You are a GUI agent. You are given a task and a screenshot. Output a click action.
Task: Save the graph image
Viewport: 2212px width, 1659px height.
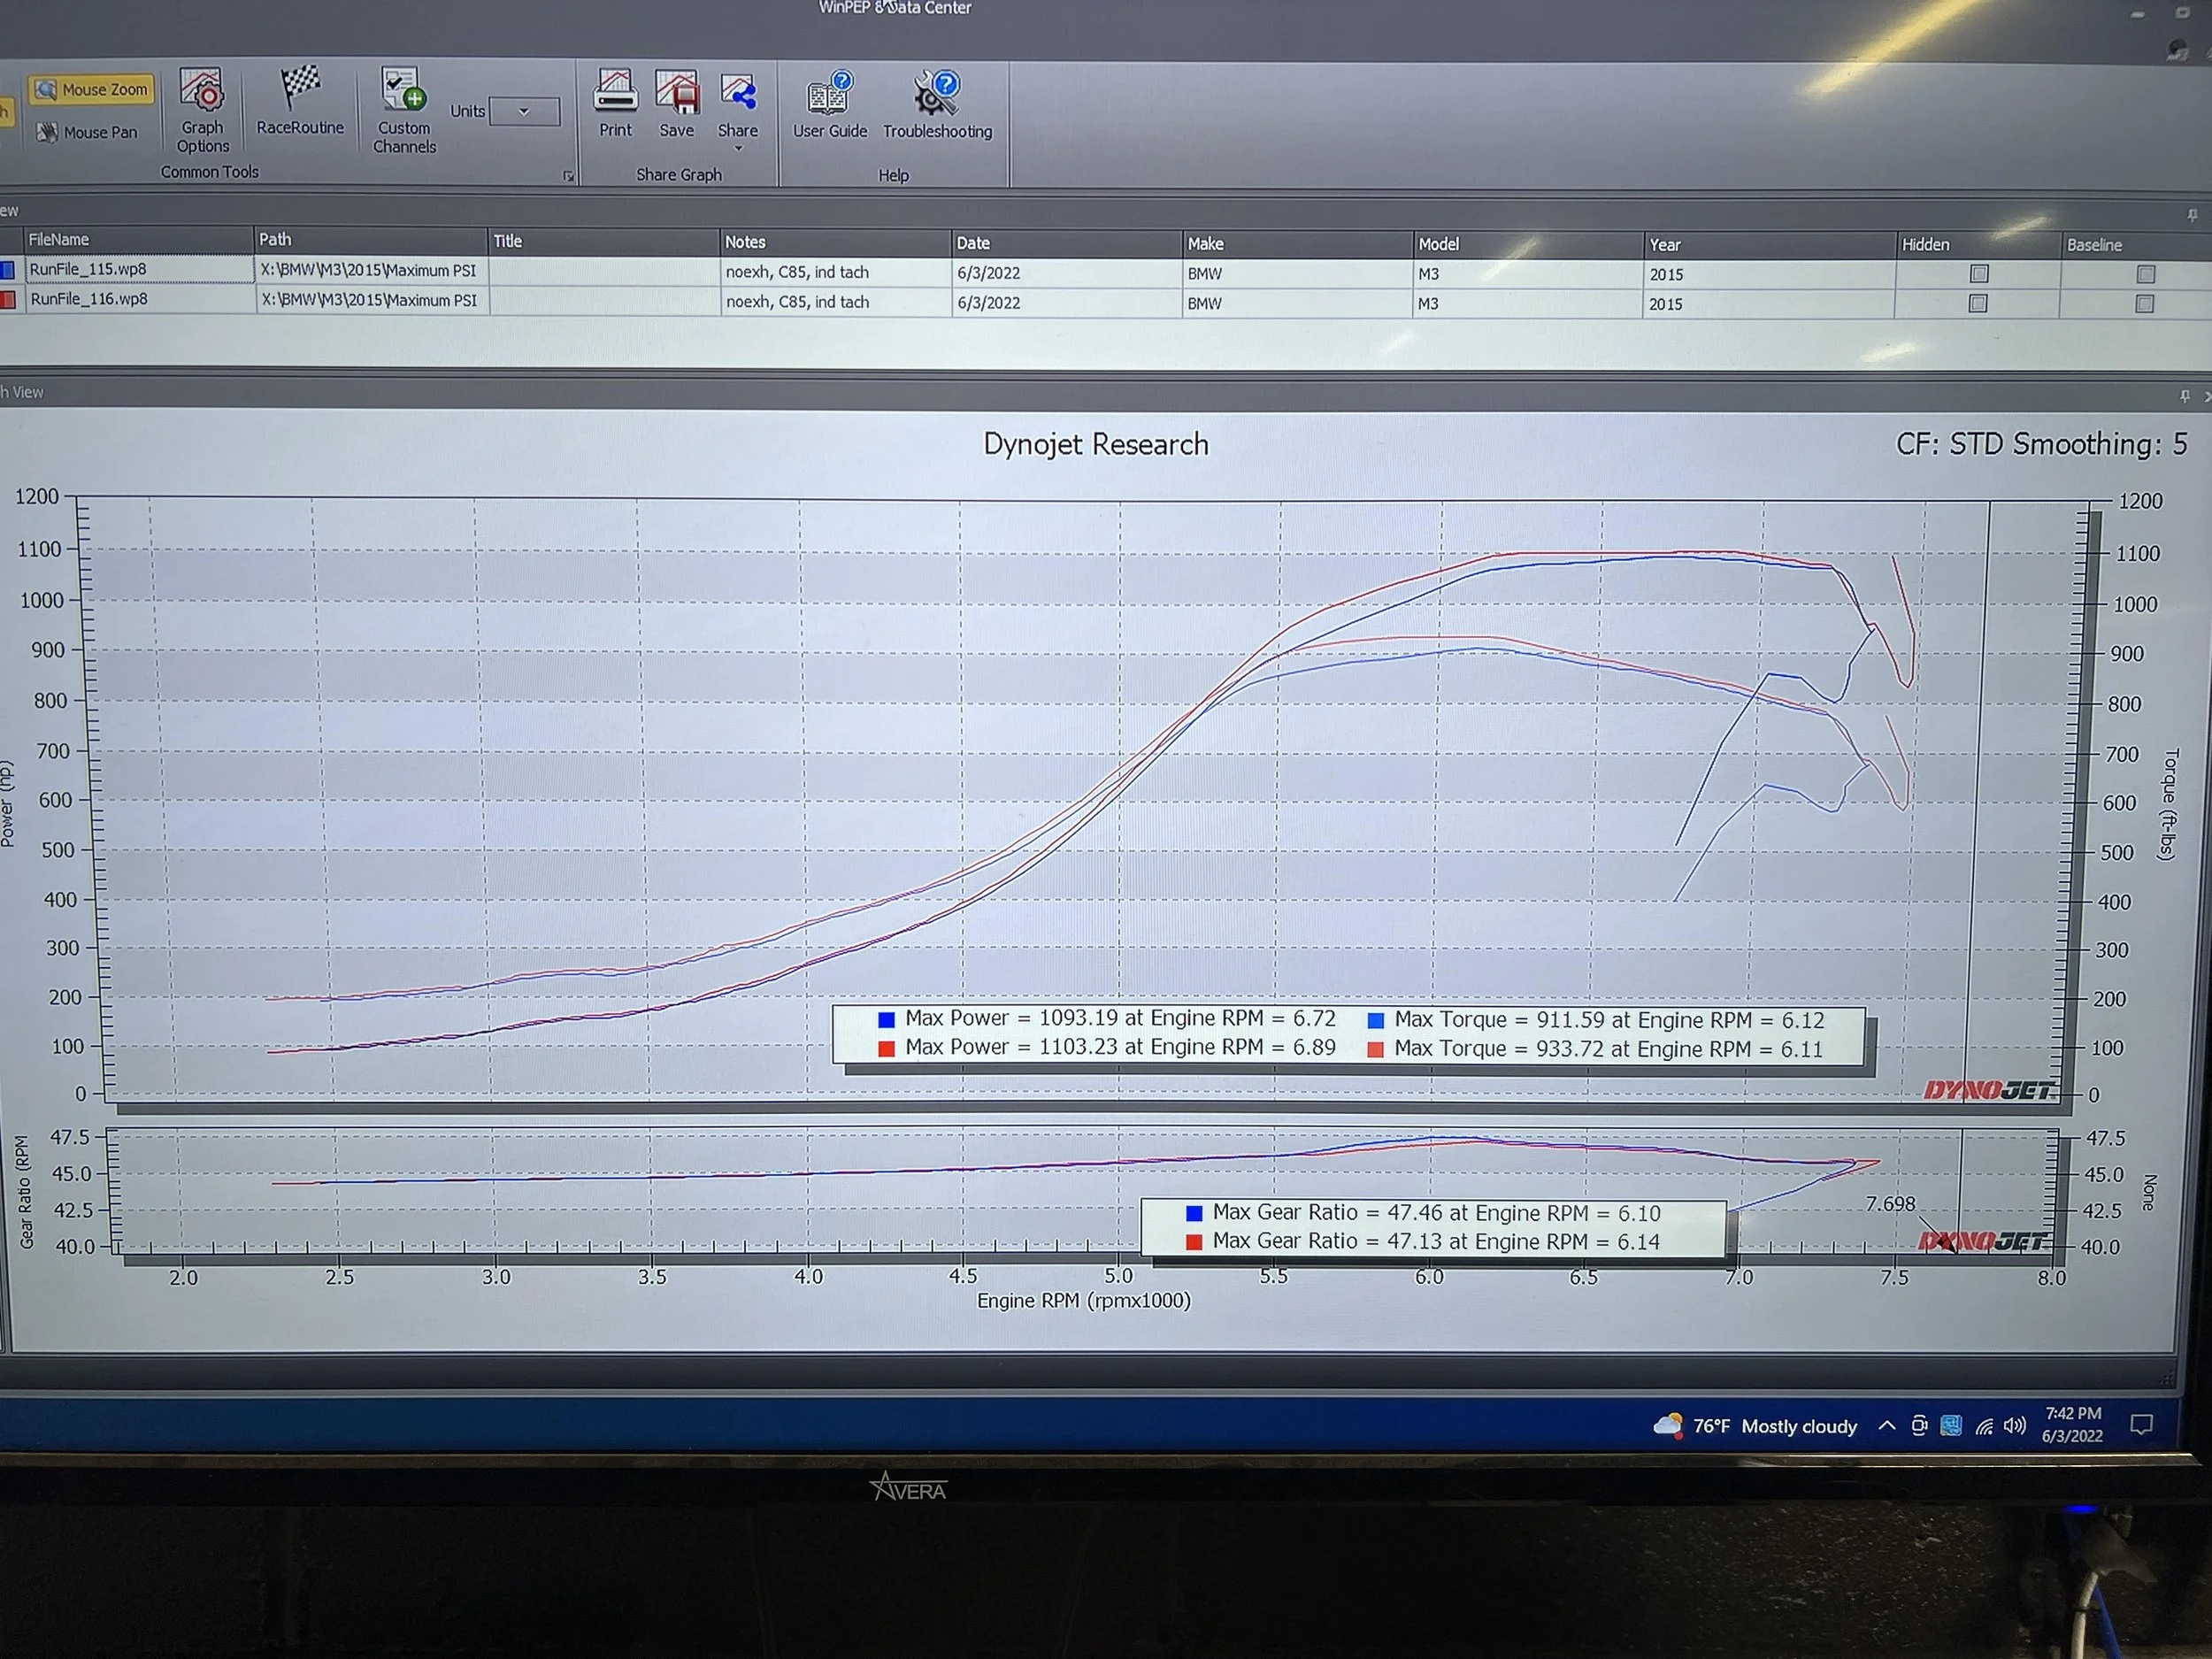pyautogui.click(x=677, y=104)
